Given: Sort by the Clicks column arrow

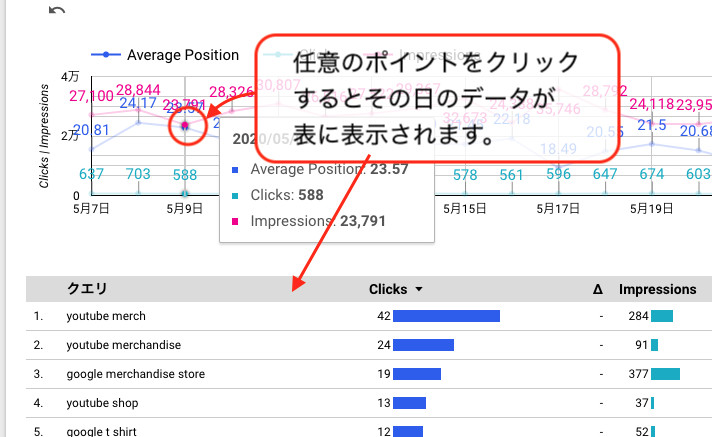Looking at the screenshot, I should click(419, 289).
